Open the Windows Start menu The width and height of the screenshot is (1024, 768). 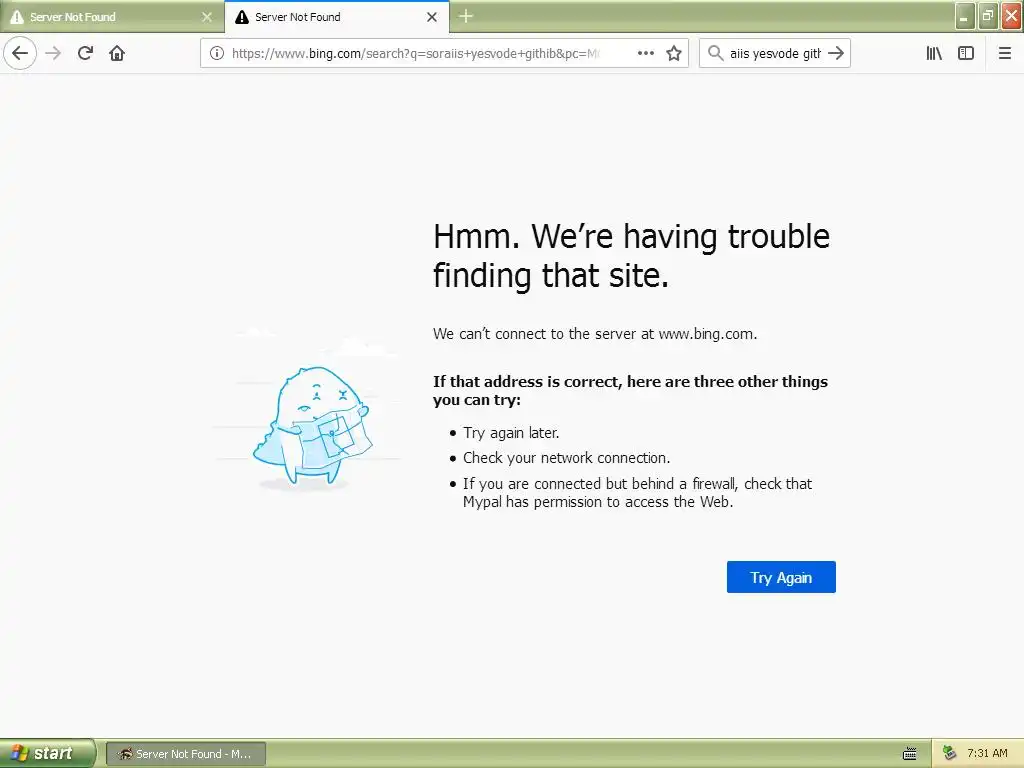(x=47, y=754)
